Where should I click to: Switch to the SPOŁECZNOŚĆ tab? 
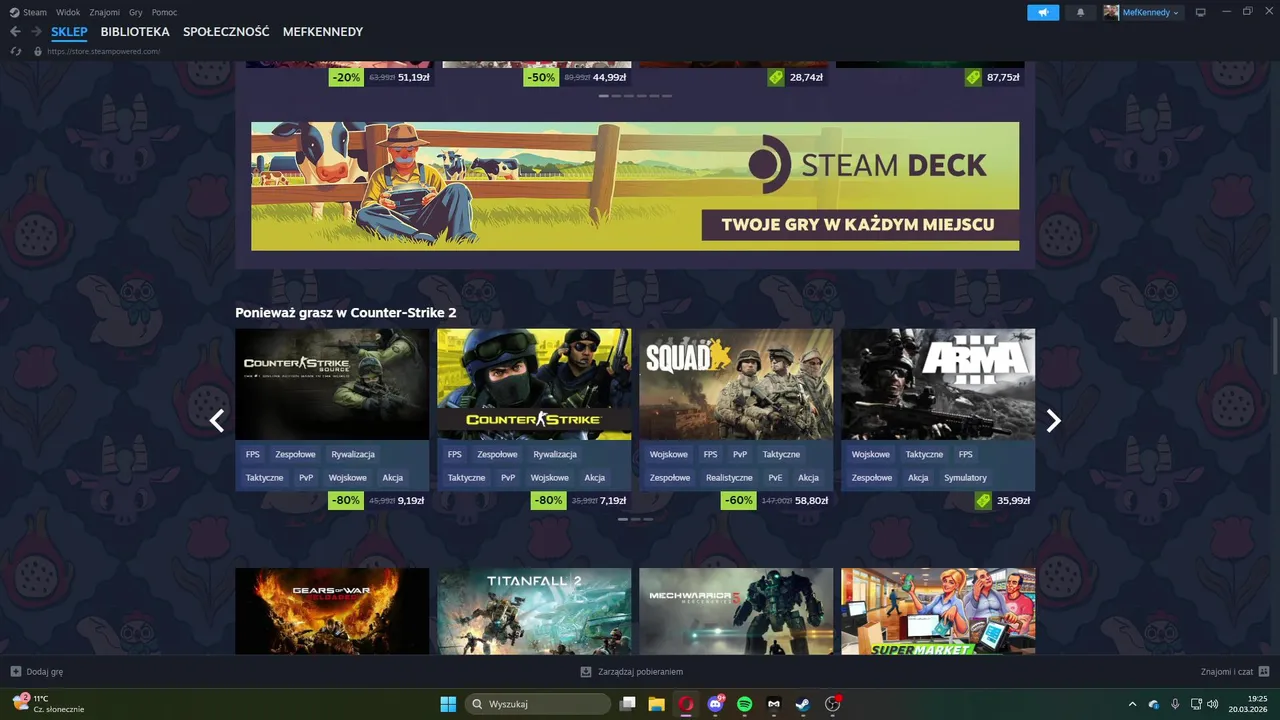click(226, 32)
